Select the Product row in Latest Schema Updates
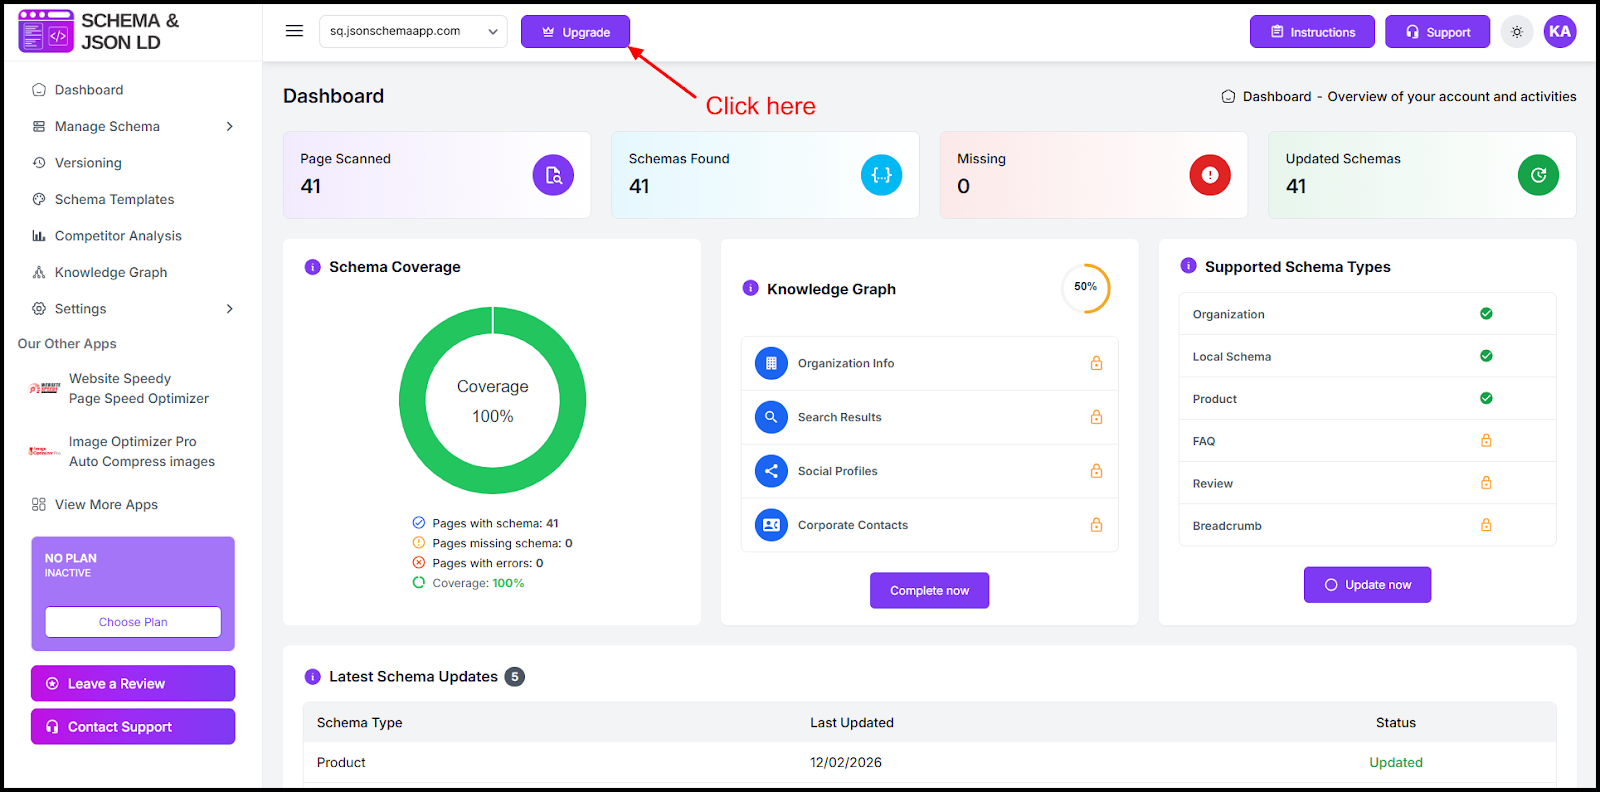The image size is (1600, 792). point(341,762)
